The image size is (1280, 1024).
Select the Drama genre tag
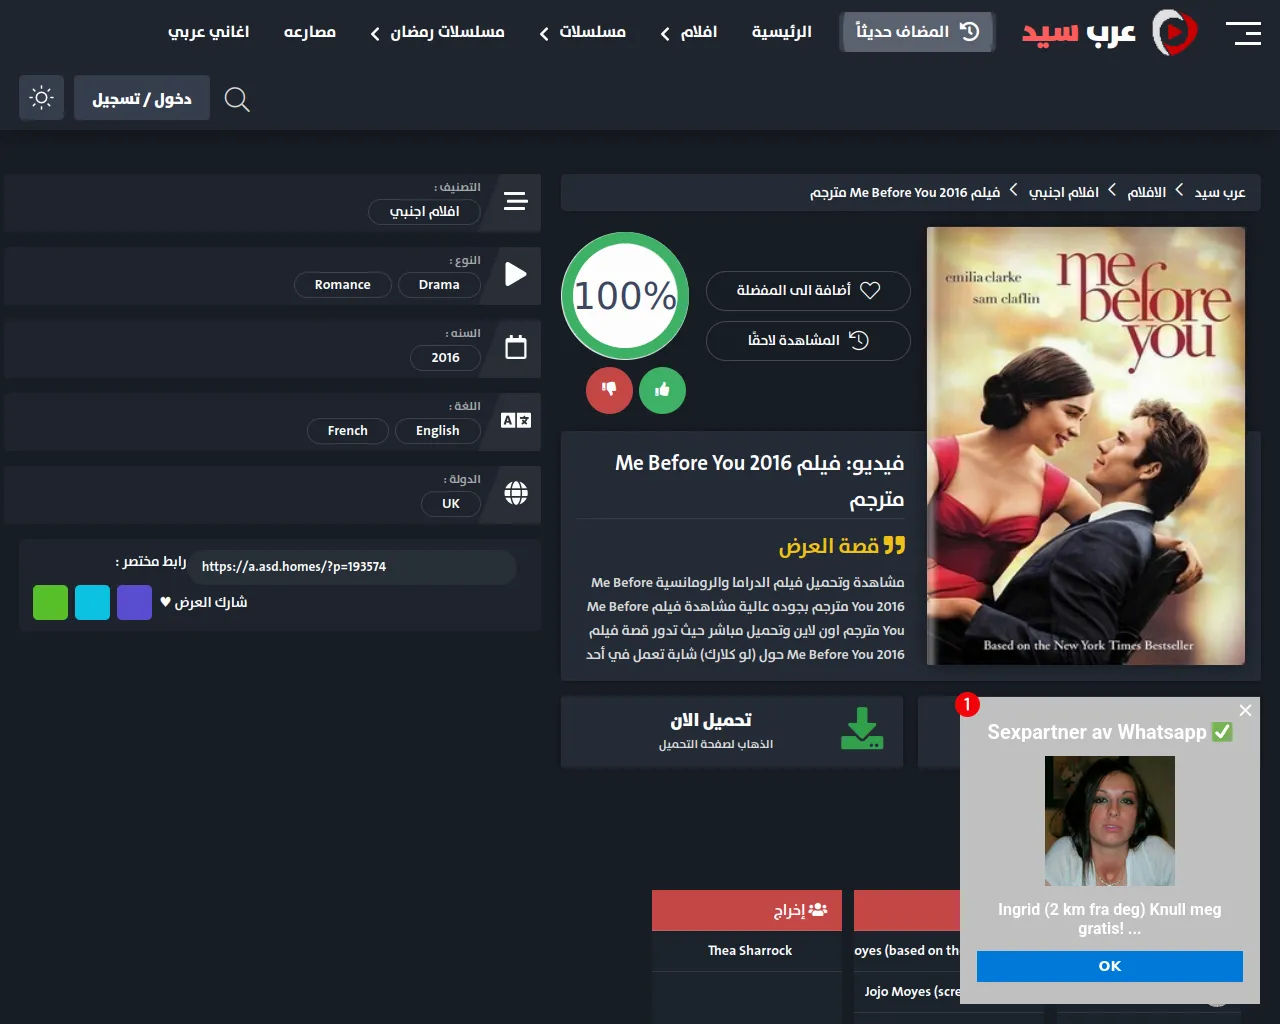(x=439, y=285)
